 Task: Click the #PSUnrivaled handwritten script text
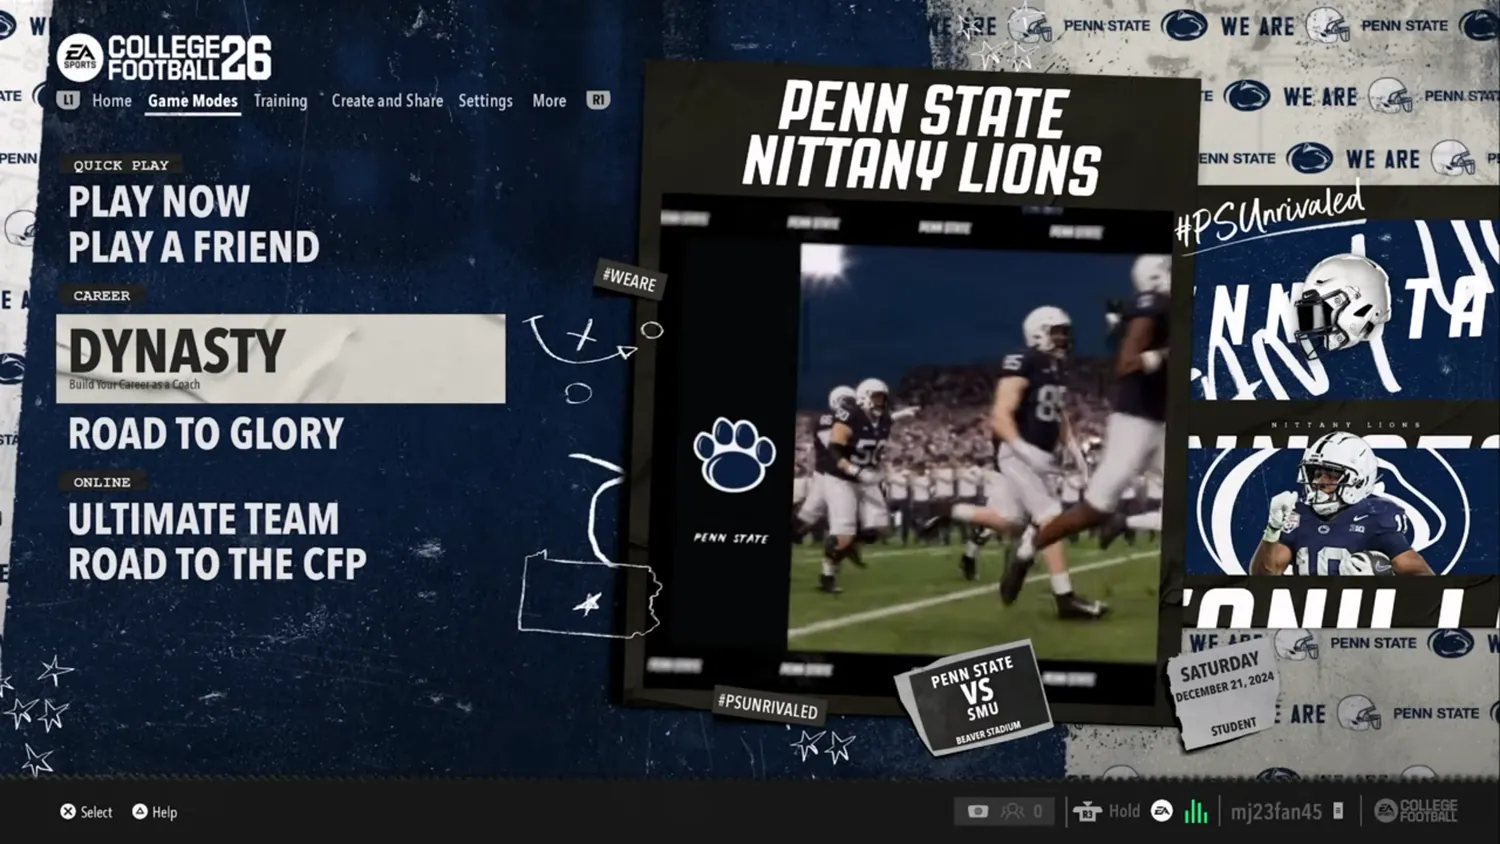(1270, 215)
